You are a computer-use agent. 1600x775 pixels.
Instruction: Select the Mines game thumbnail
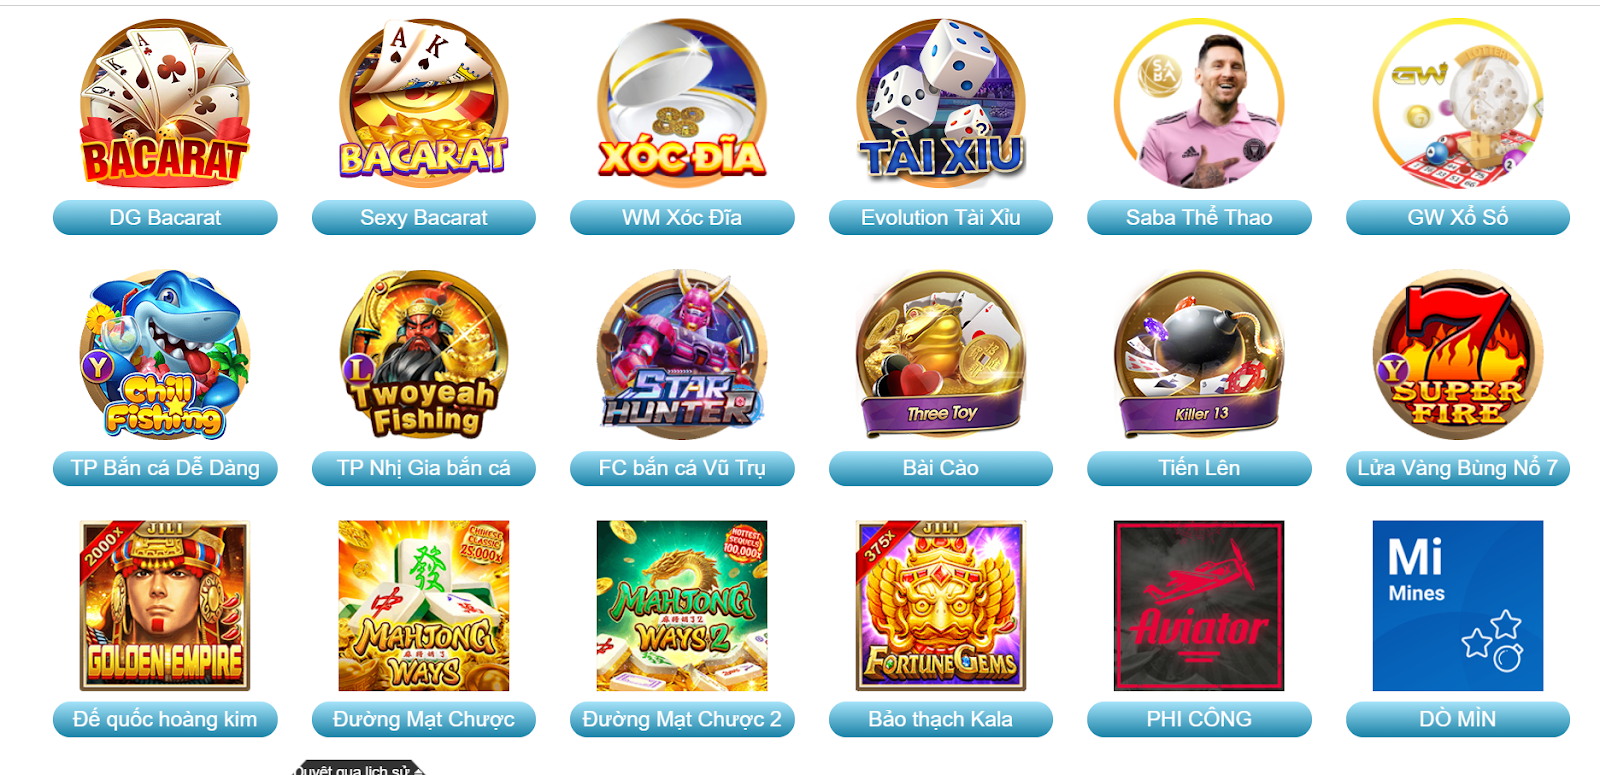coord(1458,606)
